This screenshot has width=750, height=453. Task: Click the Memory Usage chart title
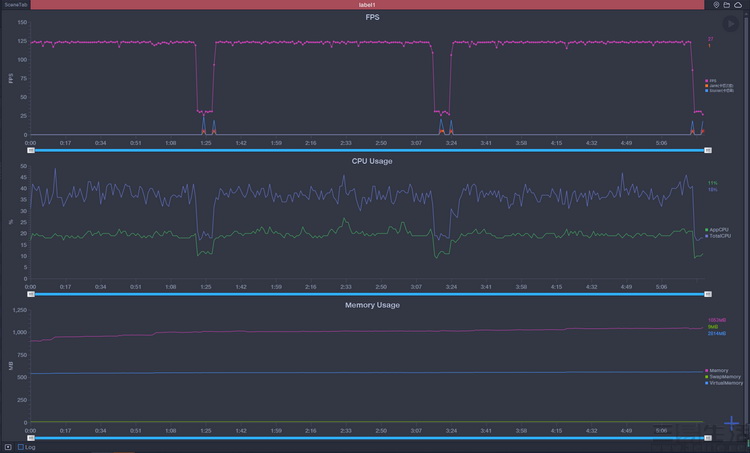pos(372,305)
